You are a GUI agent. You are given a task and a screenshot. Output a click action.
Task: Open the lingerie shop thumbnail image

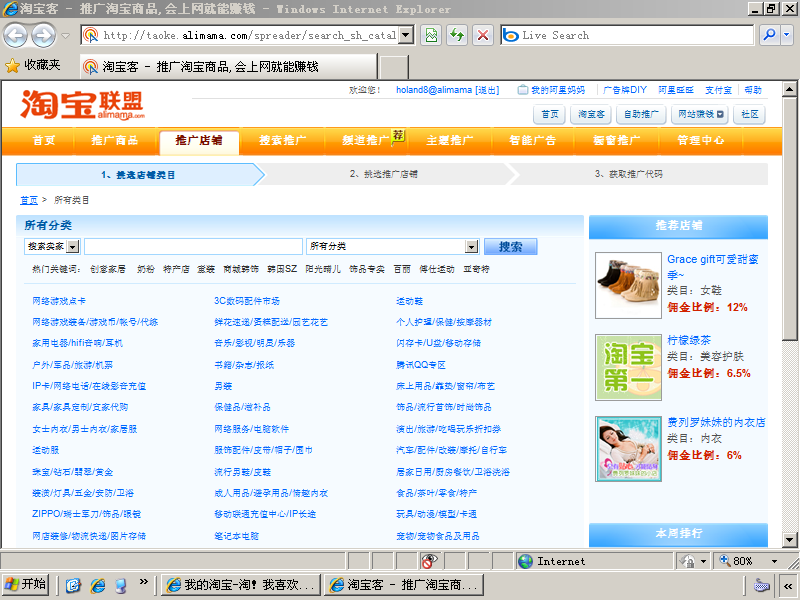(x=629, y=449)
